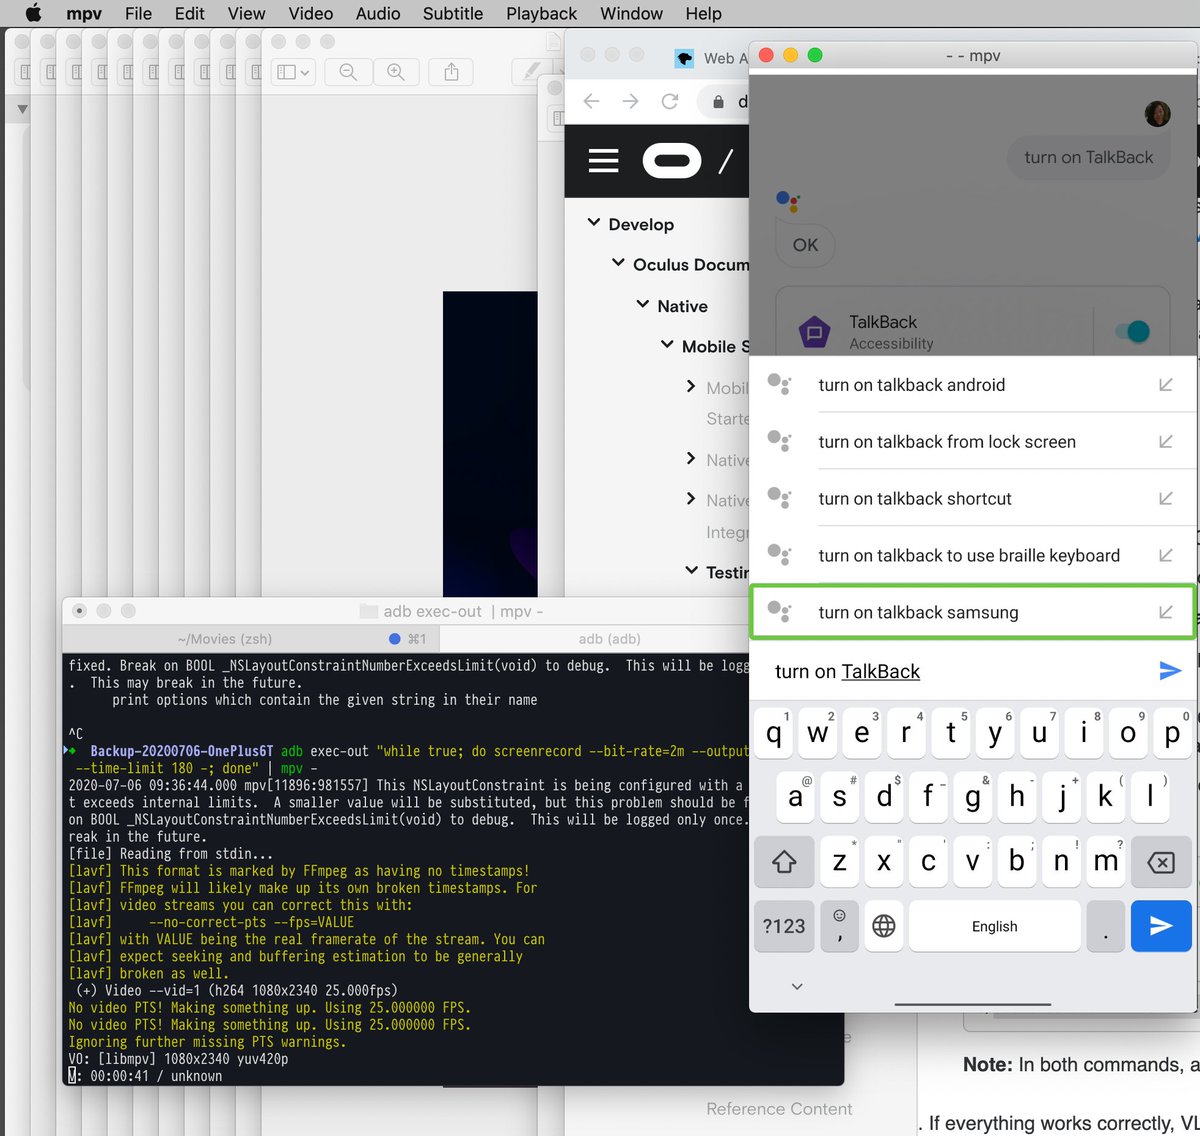Click the Reference Content link in browser
This screenshot has width=1200, height=1136.
pos(779,1109)
